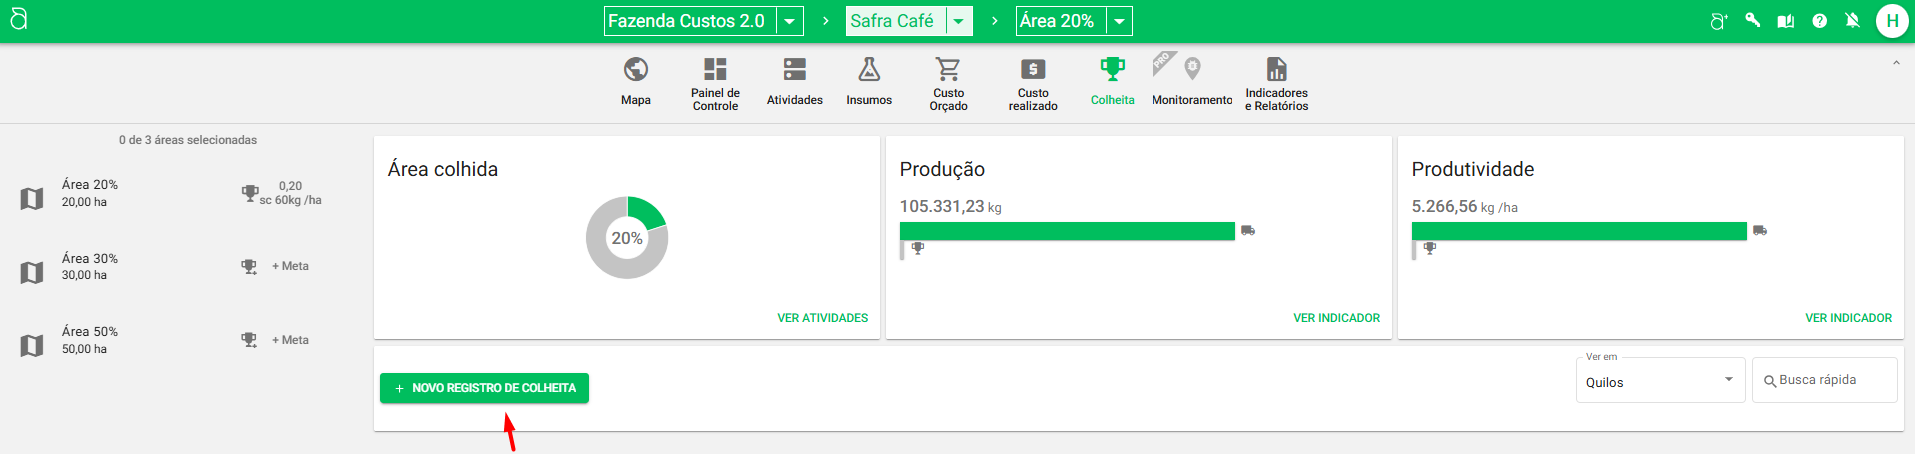
Task: Open the Monitoramento PRO tab
Action: coord(1191,82)
